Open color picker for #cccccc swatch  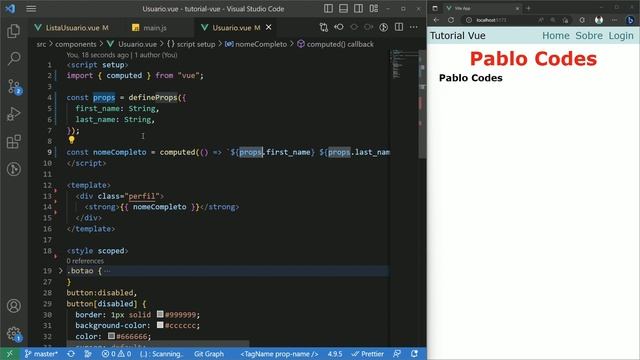[x=160, y=325]
